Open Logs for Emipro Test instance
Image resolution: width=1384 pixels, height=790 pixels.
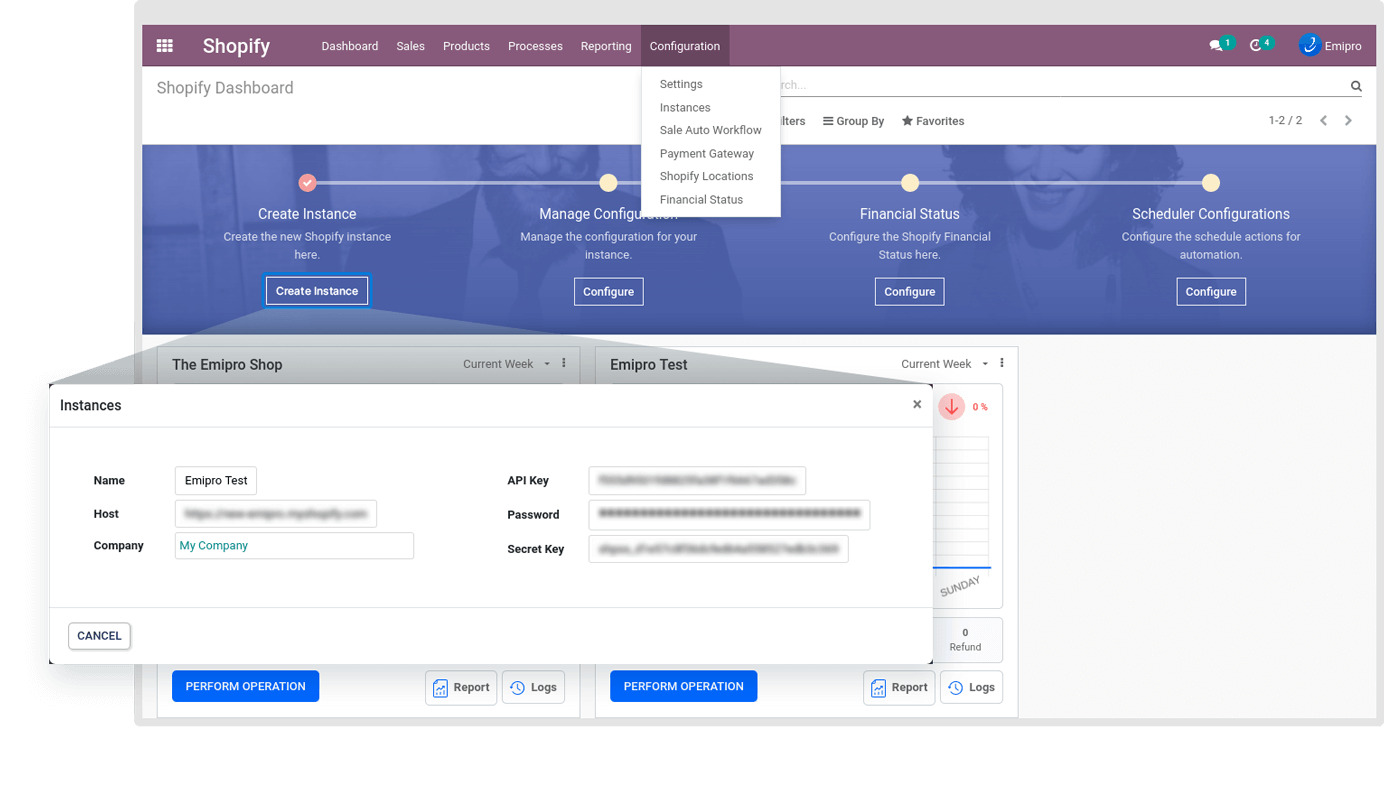[x=971, y=687]
